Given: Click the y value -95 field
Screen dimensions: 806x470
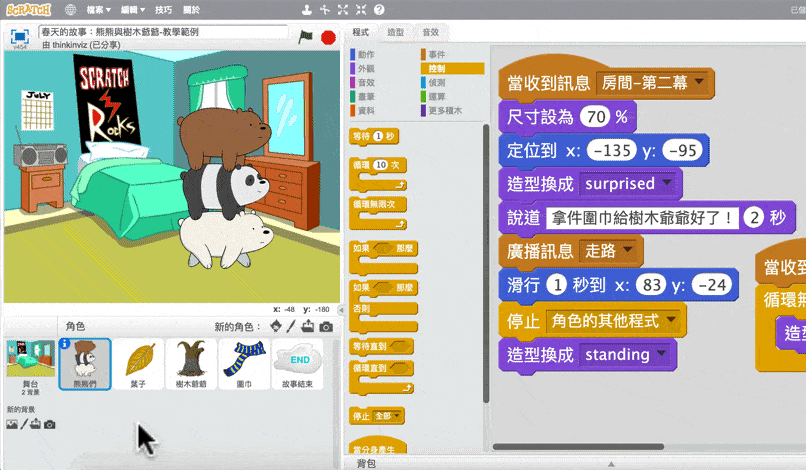Looking at the screenshot, I should click(683, 150).
